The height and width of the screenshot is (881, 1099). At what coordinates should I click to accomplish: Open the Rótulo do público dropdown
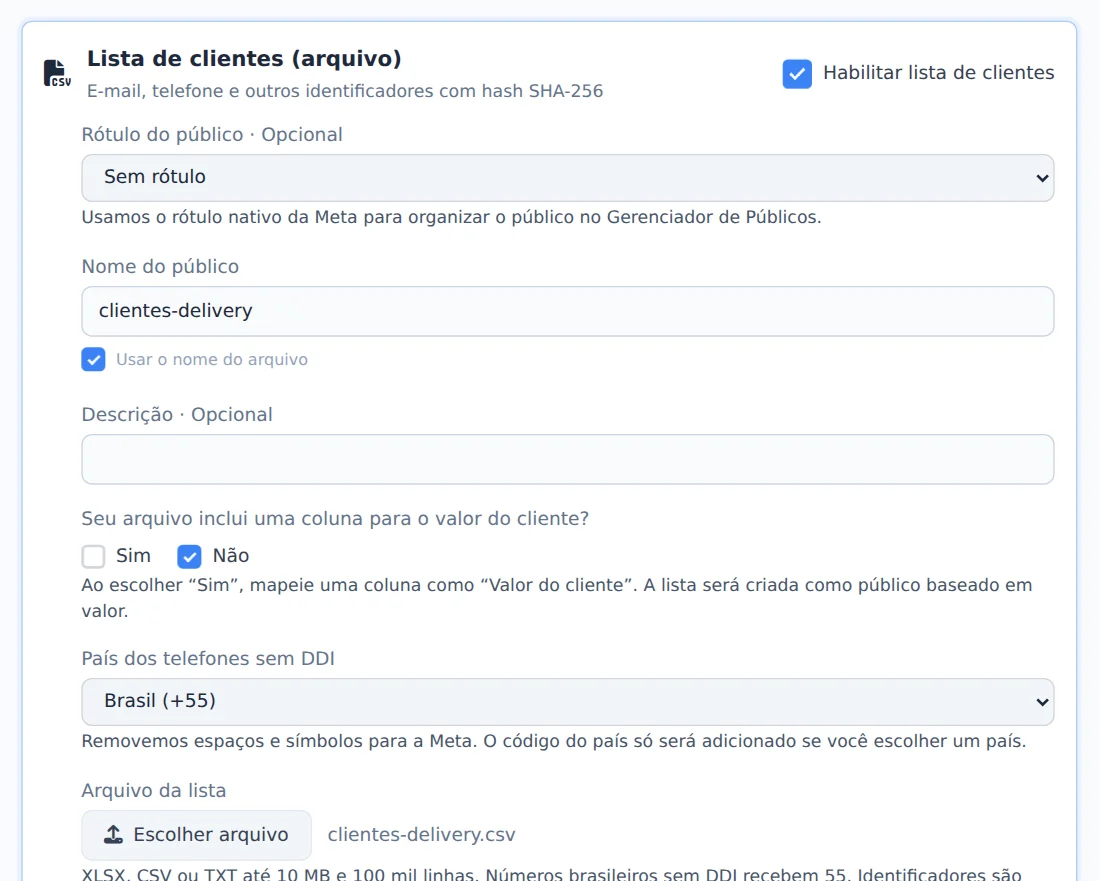568,178
